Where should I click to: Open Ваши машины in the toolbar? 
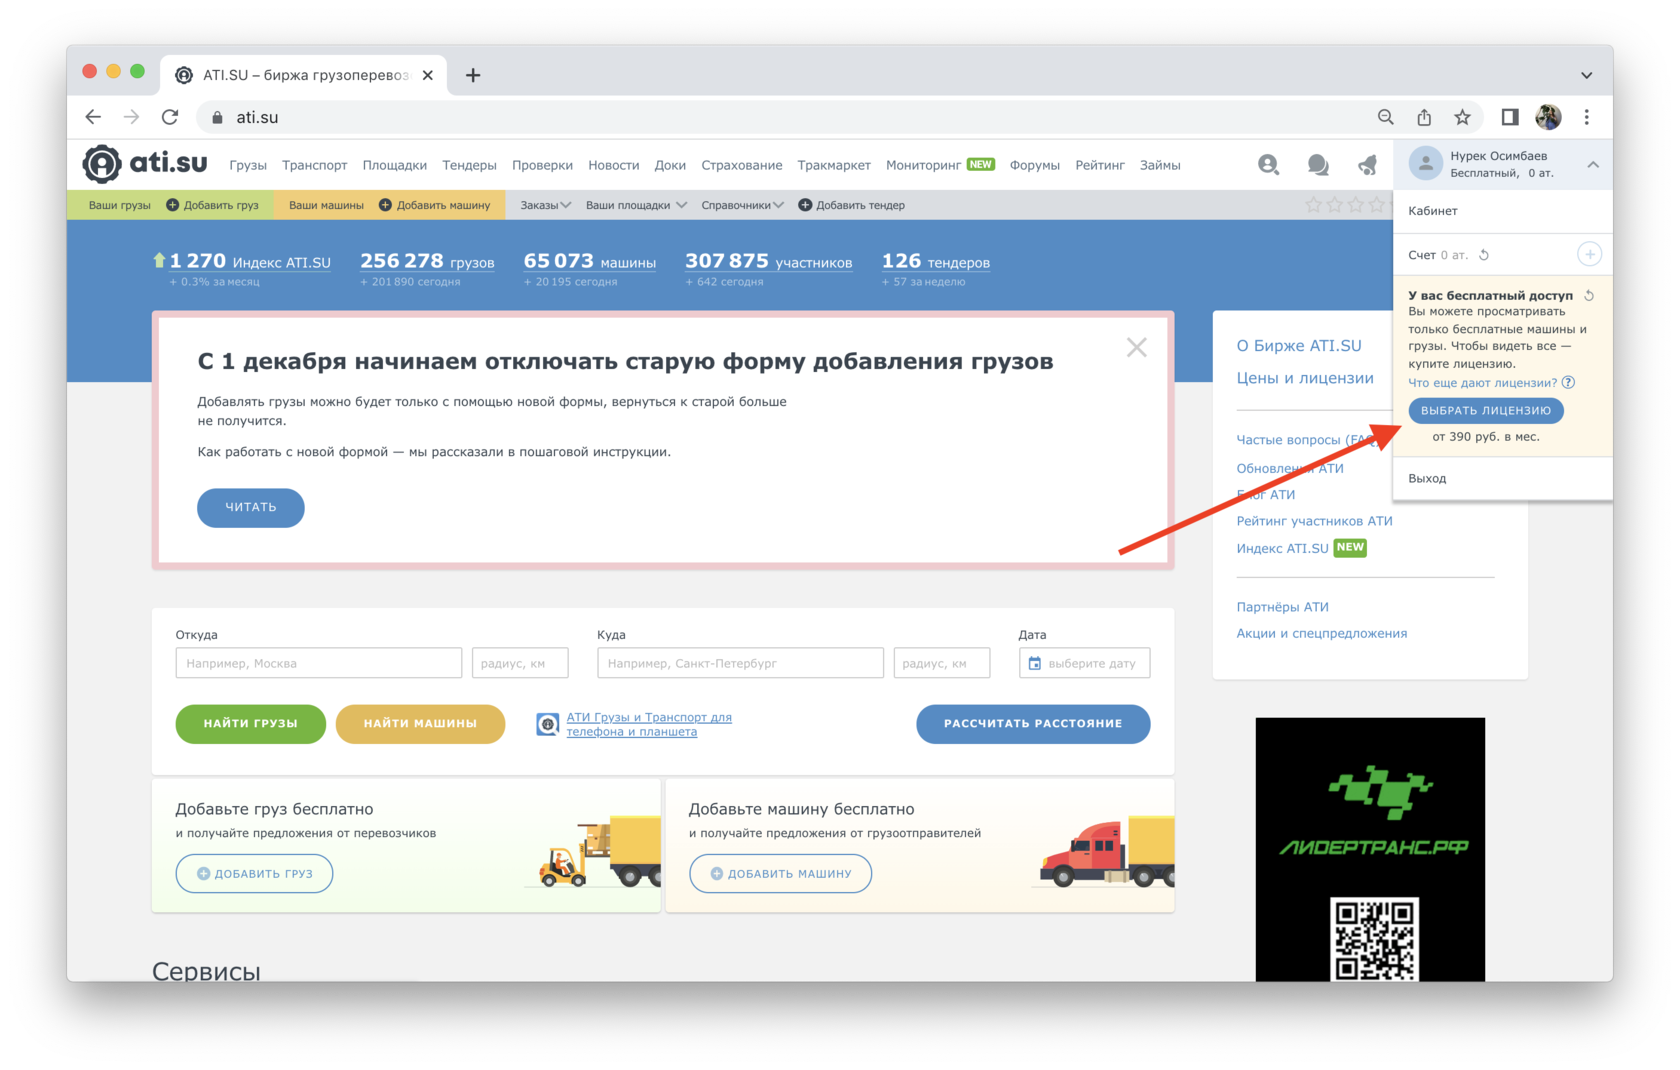click(326, 205)
